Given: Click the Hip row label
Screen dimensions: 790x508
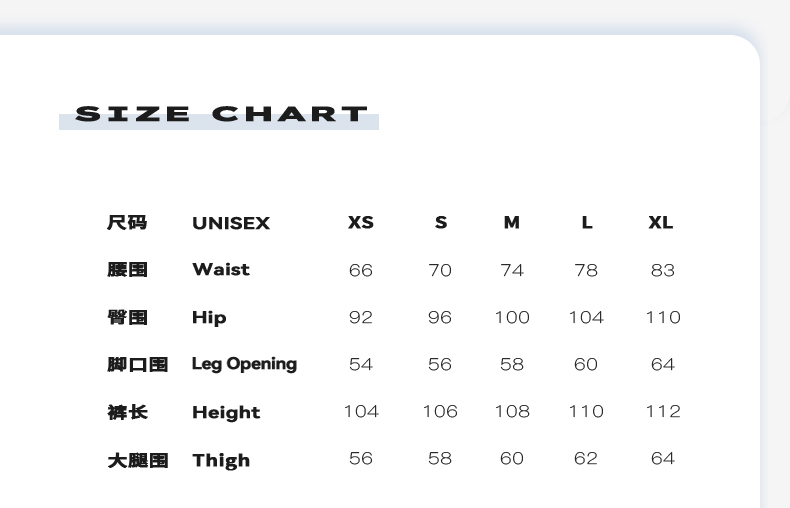Looking at the screenshot, I should pyautogui.click(x=209, y=317).
